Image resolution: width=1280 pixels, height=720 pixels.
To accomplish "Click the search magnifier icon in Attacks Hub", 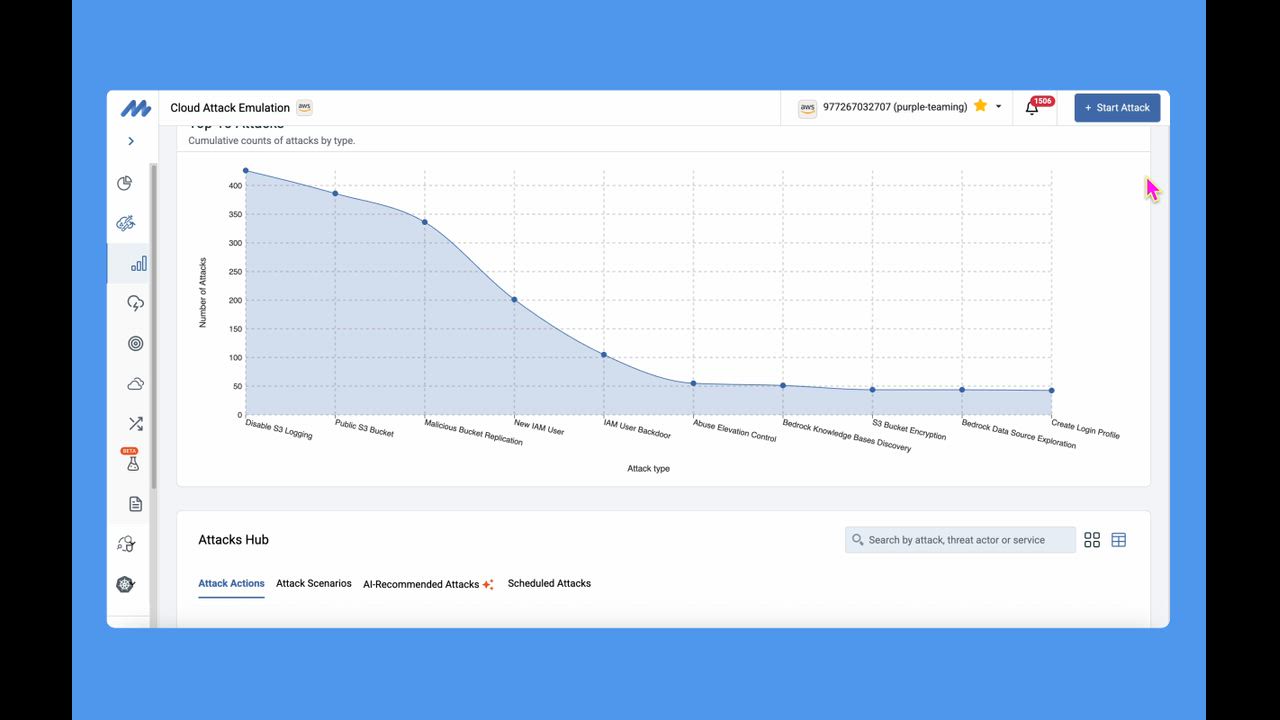I will pos(858,540).
